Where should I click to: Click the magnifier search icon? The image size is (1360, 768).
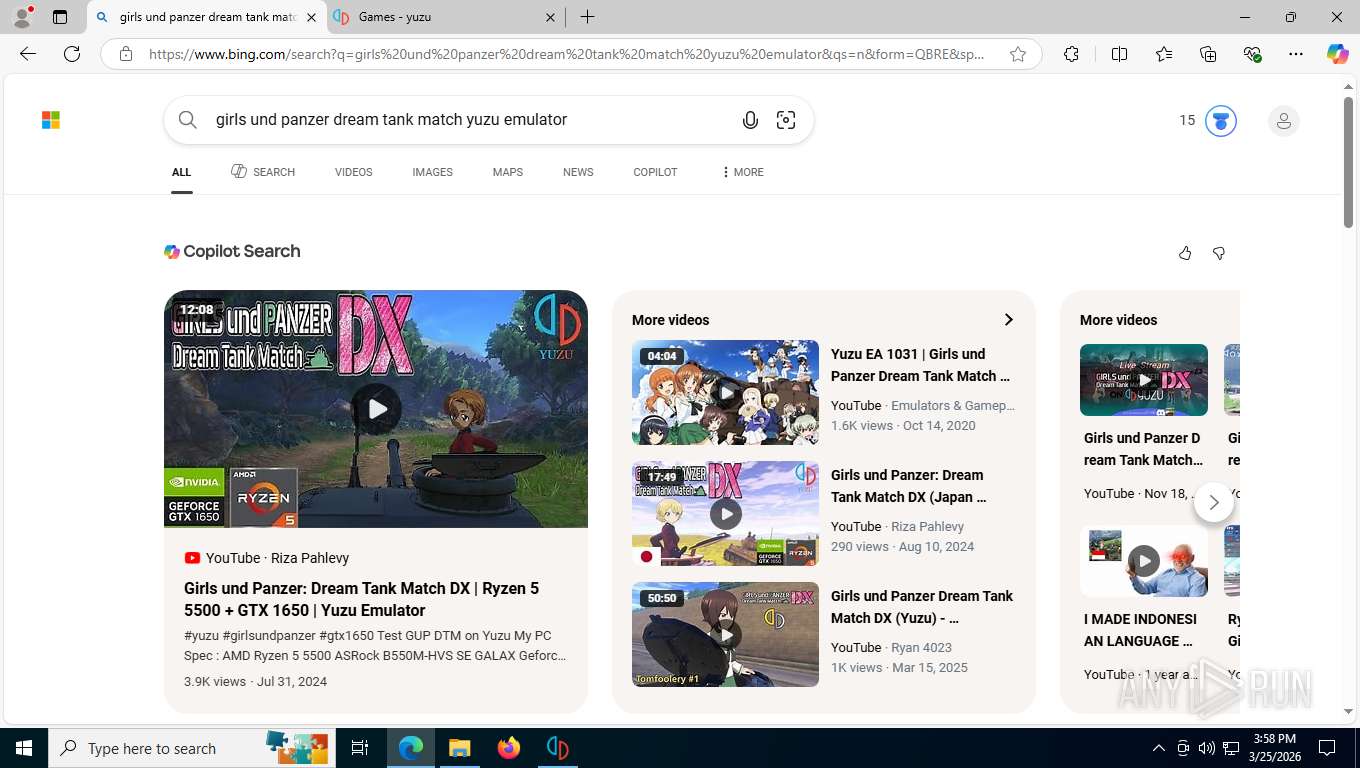(188, 120)
